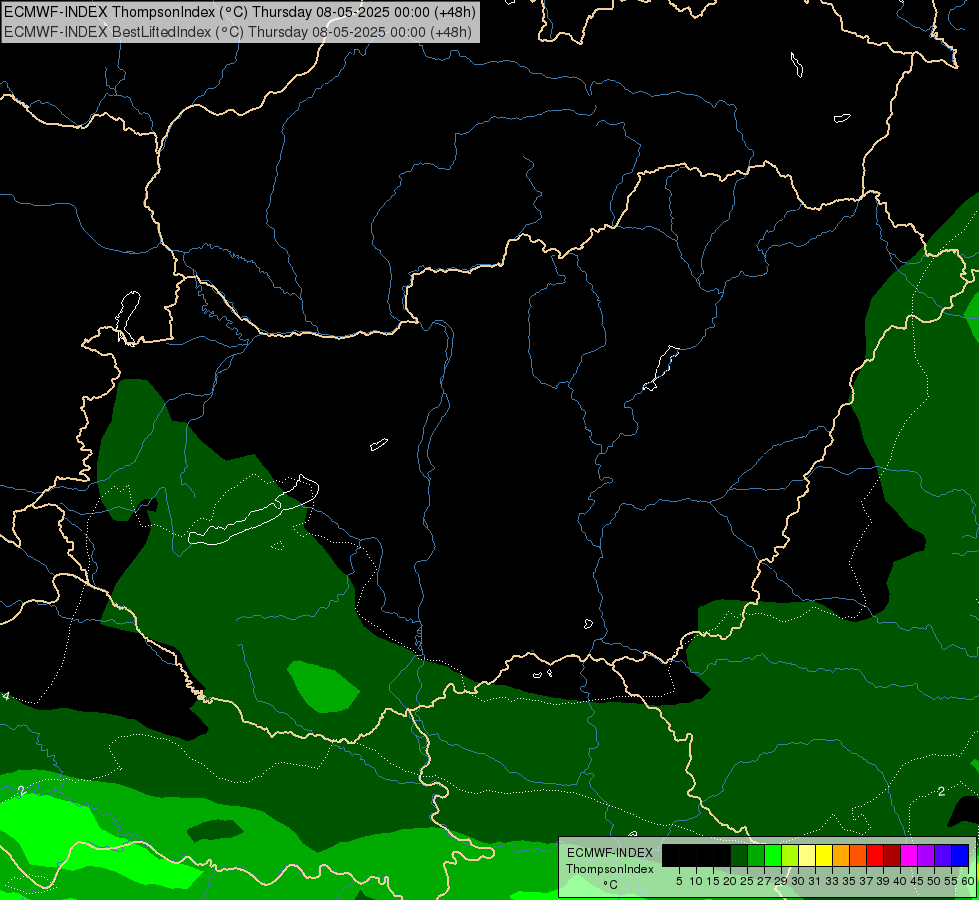
Task: Select the indigo 50–55 legend swatch
Action: pyautogui.click(x=943, y=855)
